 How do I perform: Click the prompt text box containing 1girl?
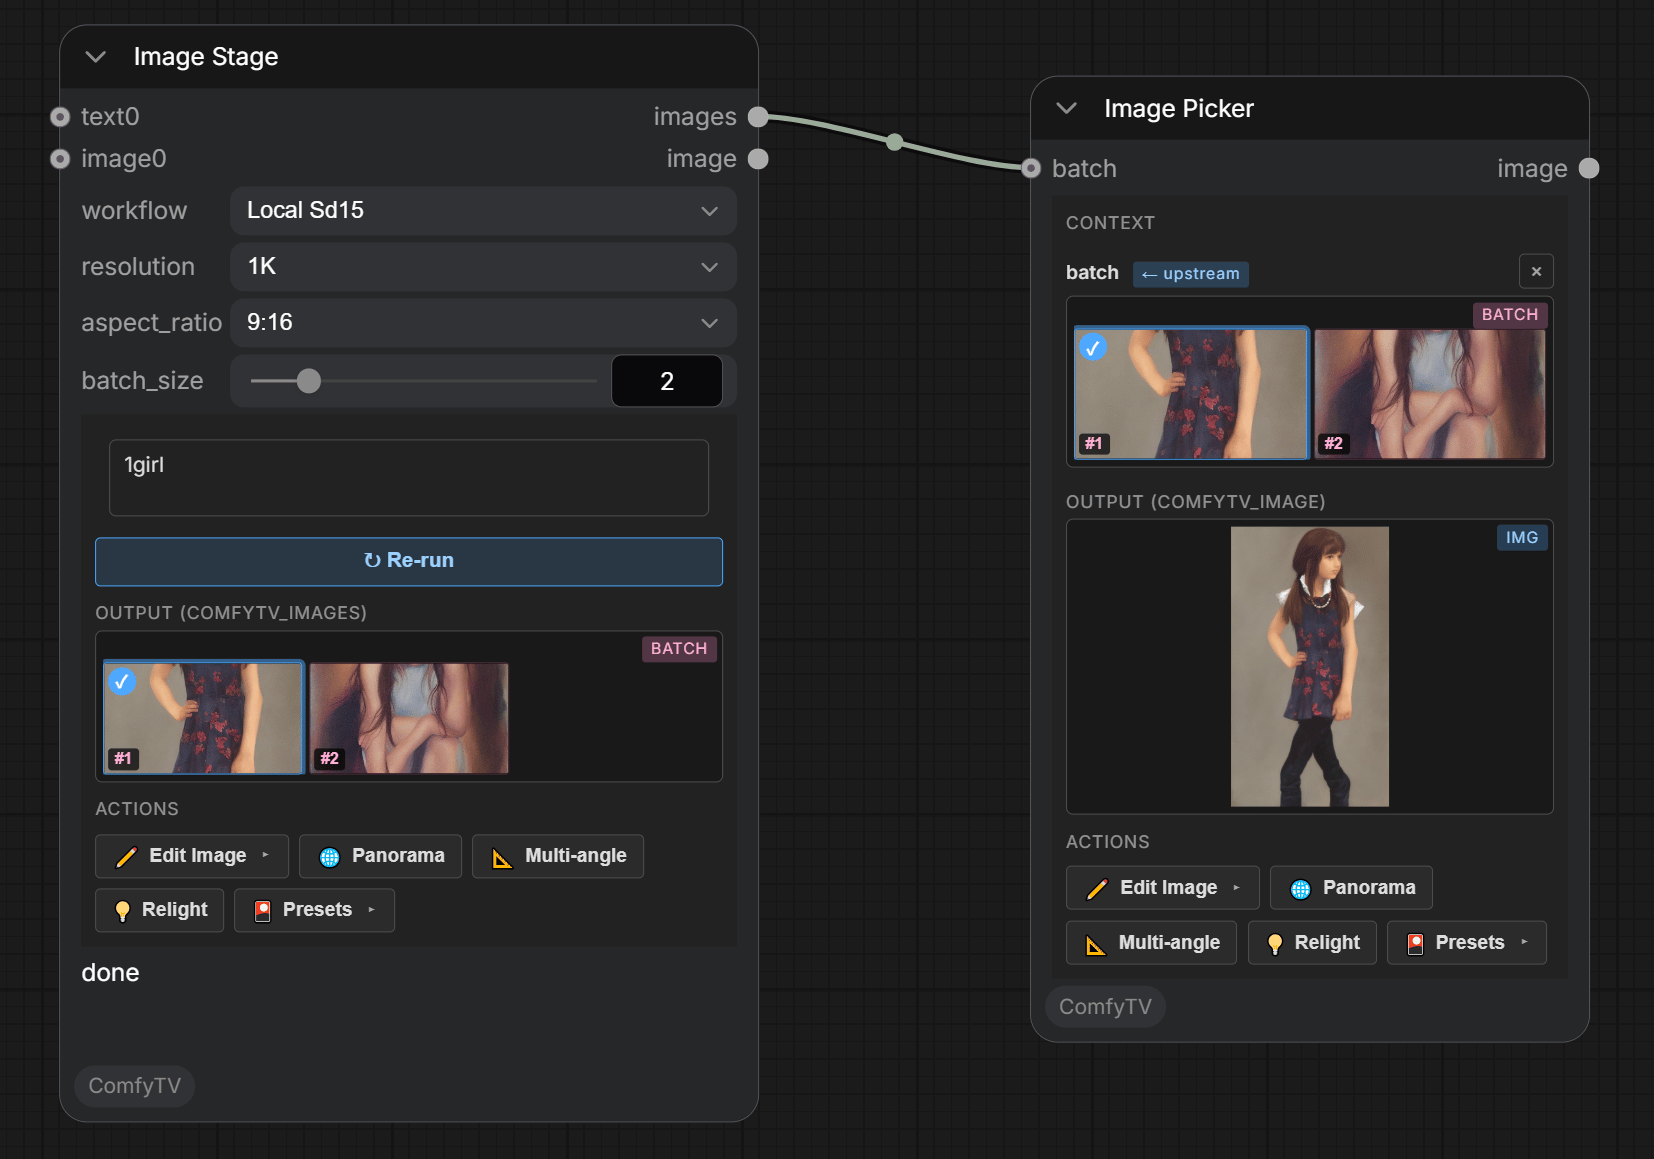tap(409, 478)
